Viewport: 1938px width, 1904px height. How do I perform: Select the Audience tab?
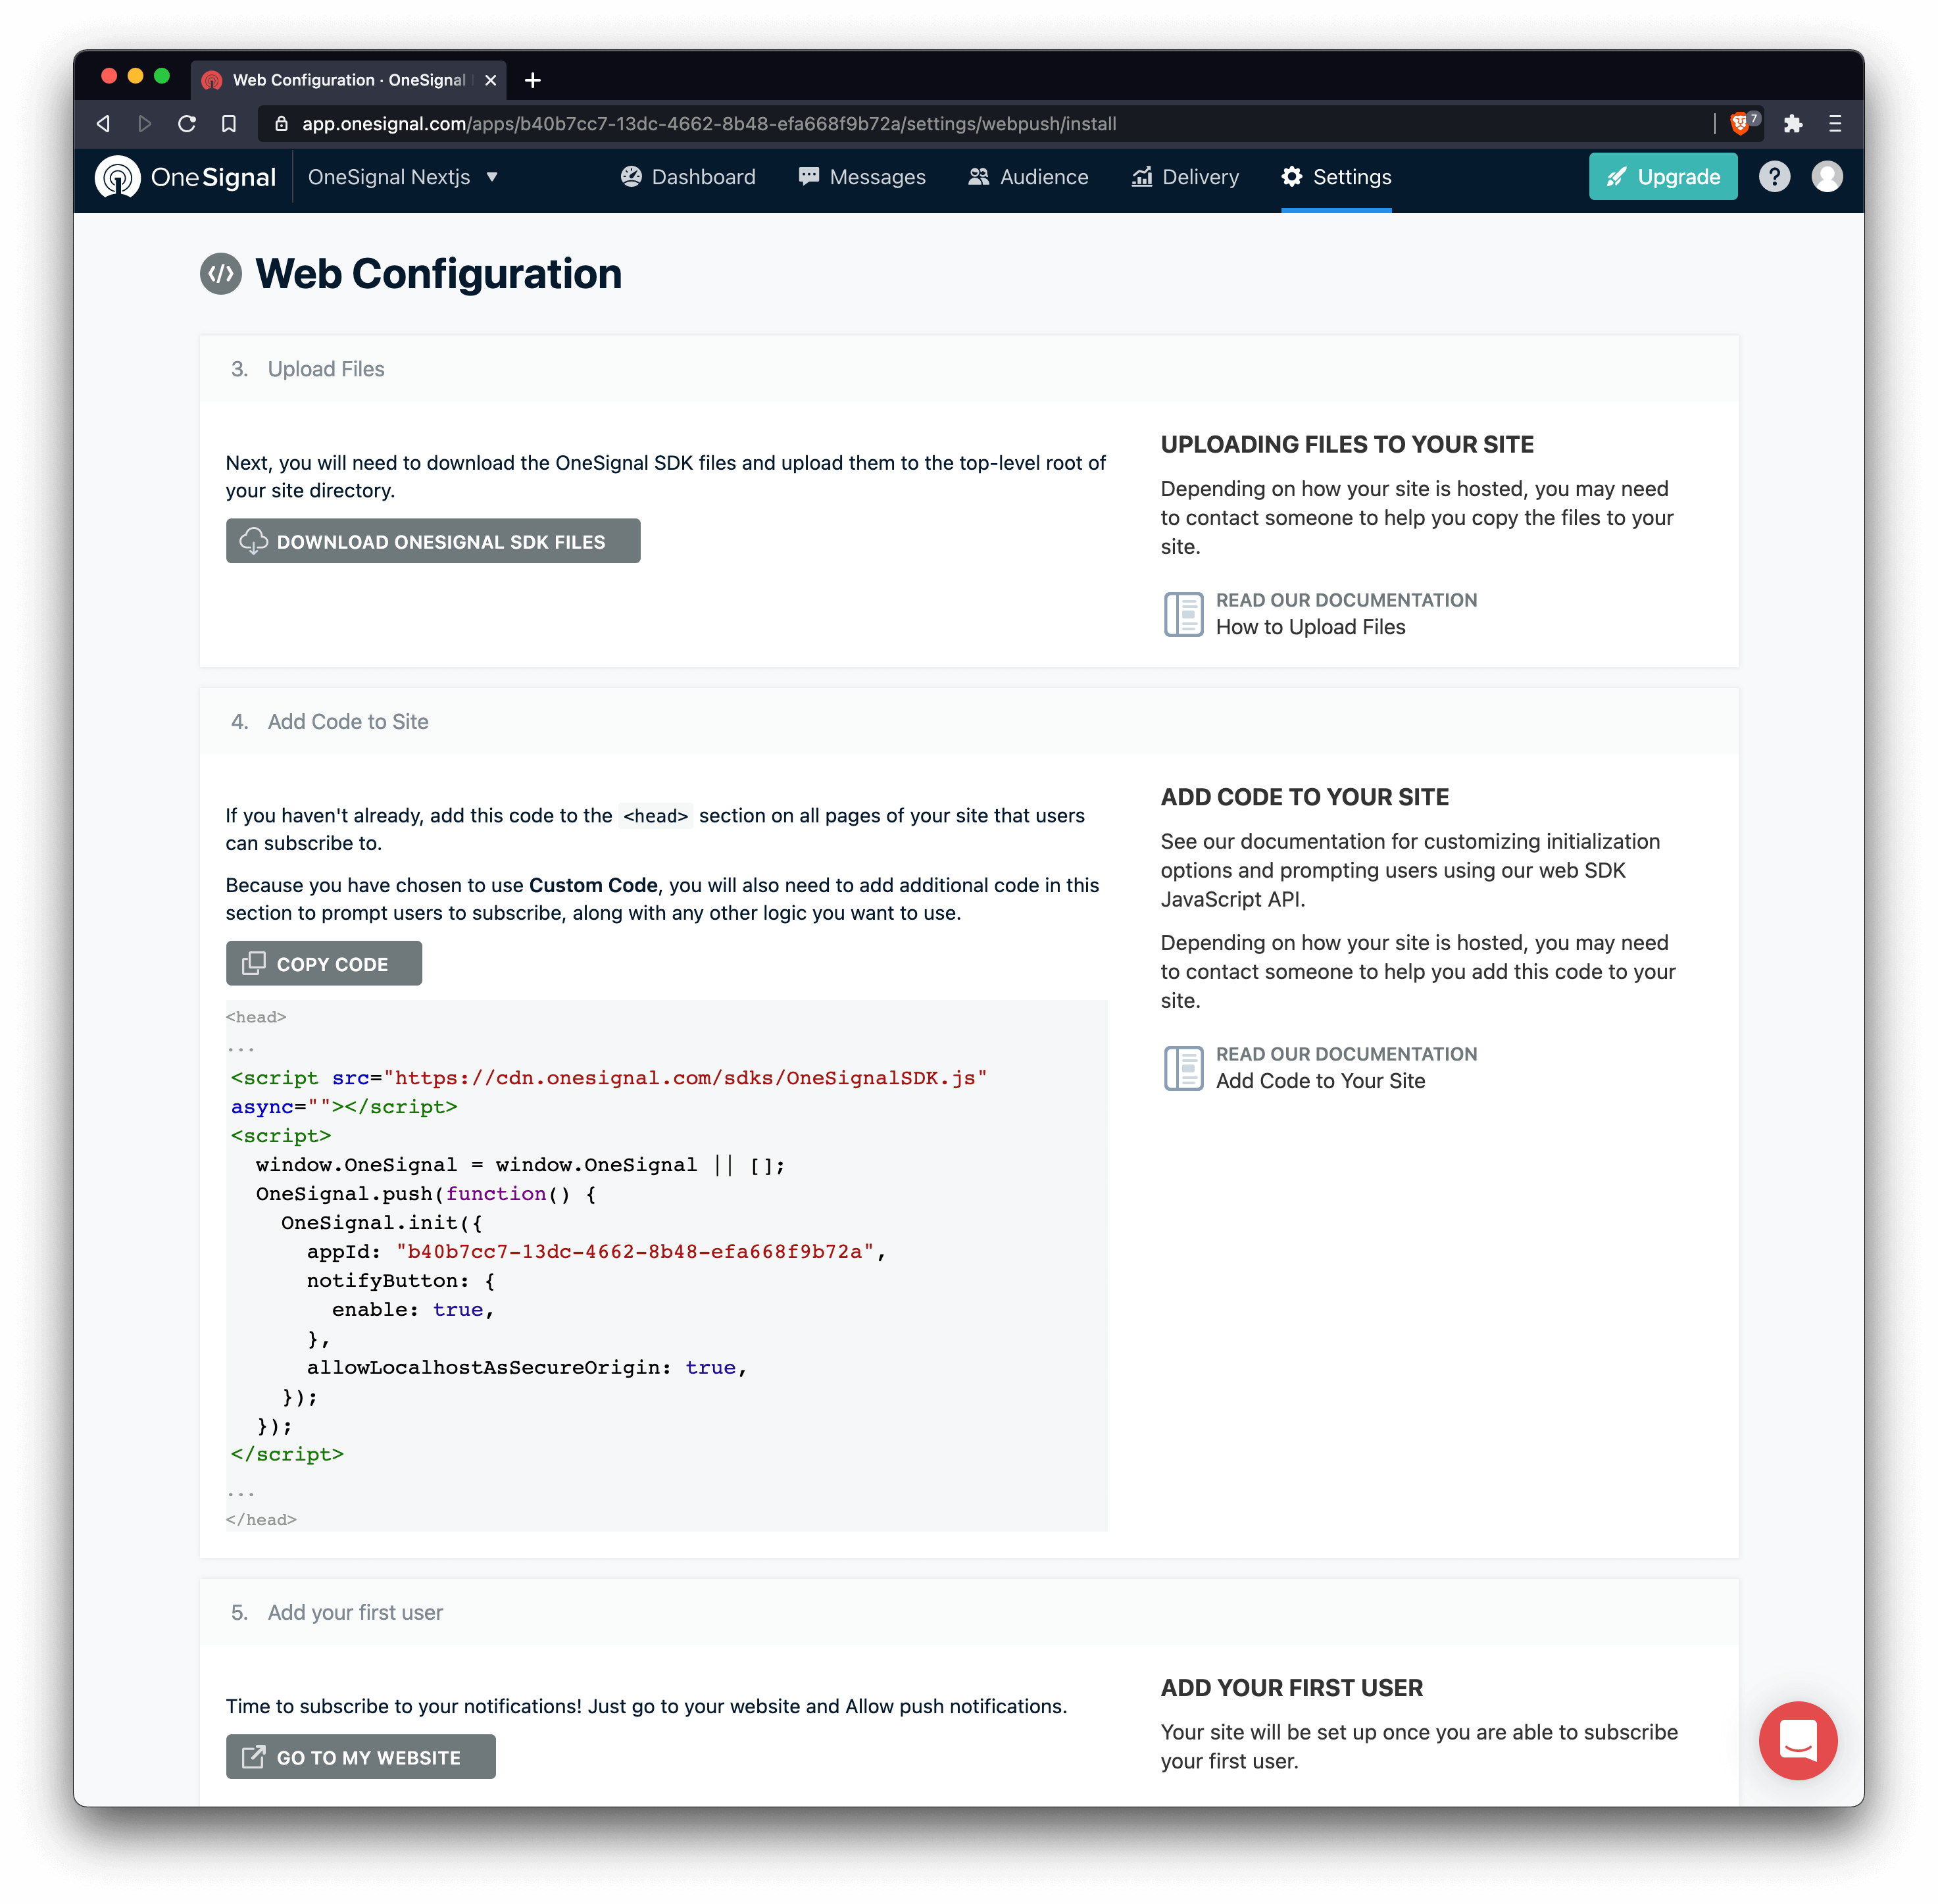click(1028, 177)
